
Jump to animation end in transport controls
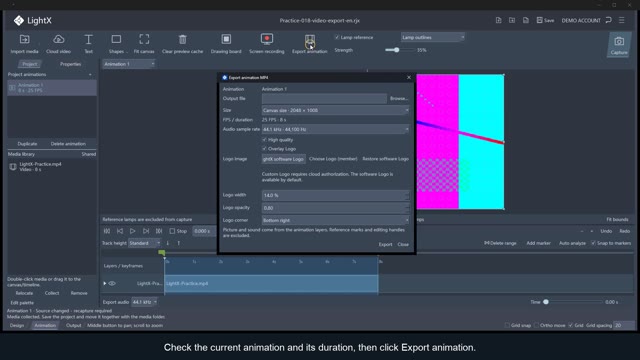pos(159,231)
